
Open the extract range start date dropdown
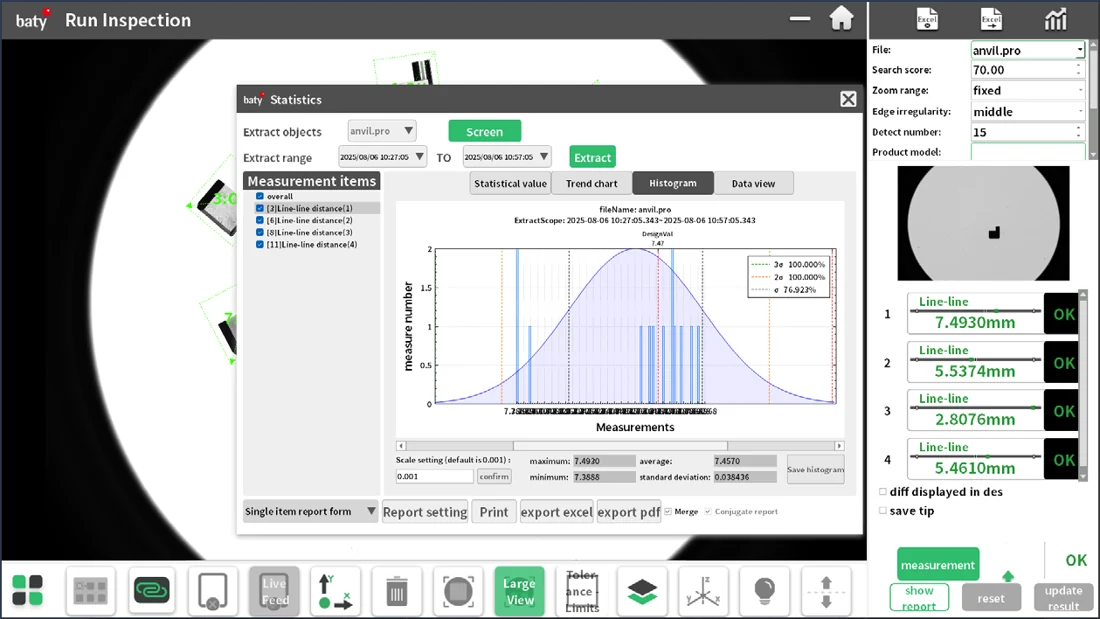[382, 157]
